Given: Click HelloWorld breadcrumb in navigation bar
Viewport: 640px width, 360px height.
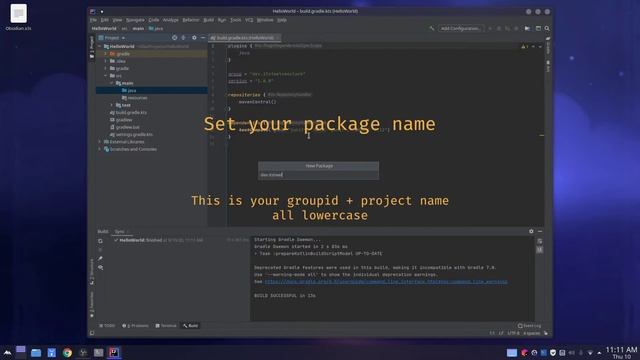Looking at the screenshot, I should (104, 29).
